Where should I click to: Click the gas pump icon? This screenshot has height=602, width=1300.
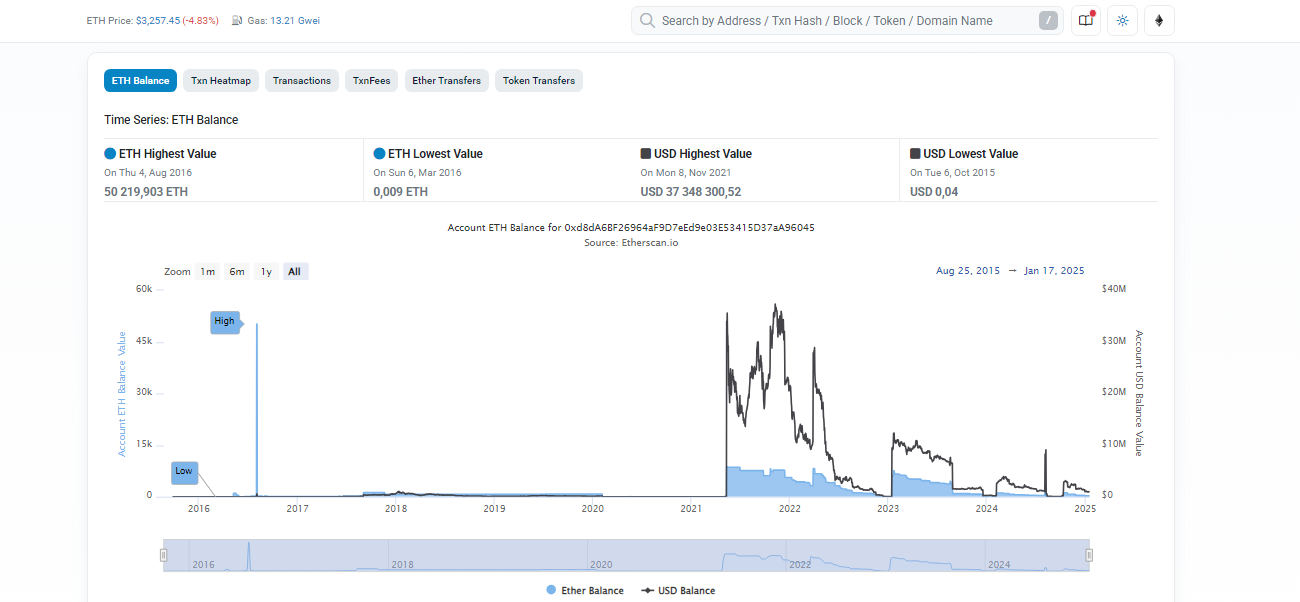pos(236,21)
